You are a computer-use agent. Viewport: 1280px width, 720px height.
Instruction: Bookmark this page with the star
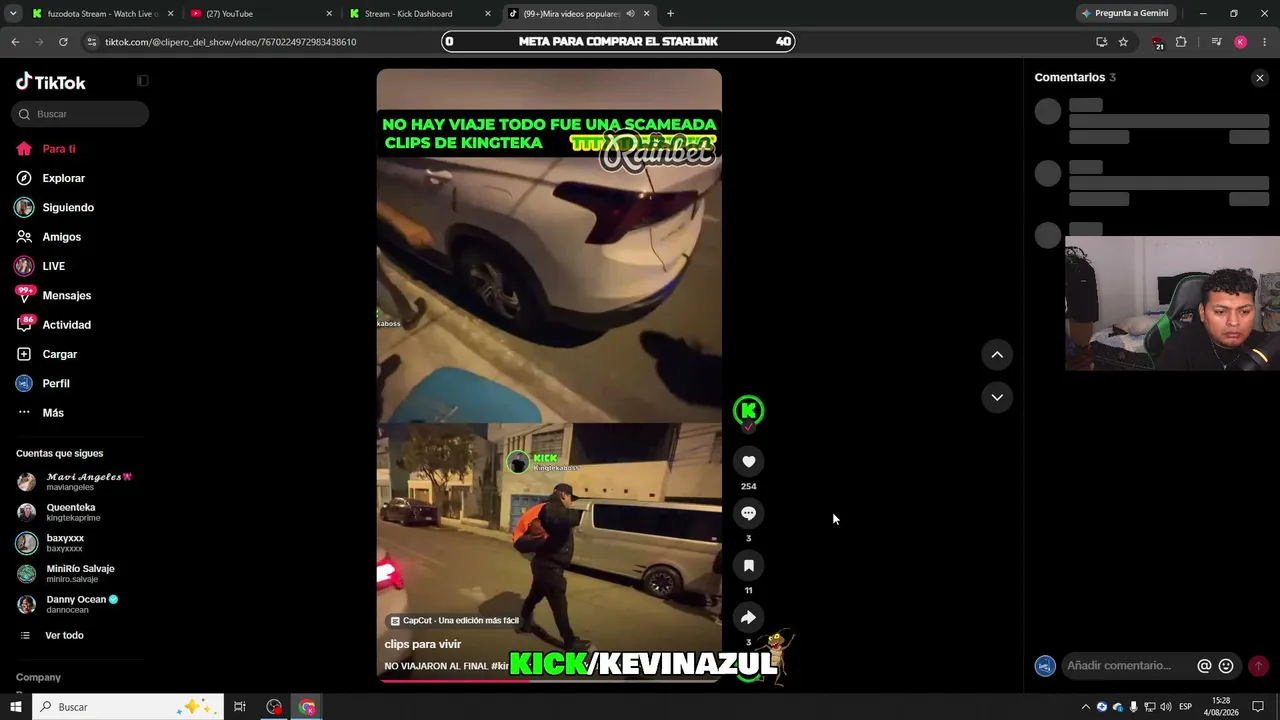coord(1123,42)
